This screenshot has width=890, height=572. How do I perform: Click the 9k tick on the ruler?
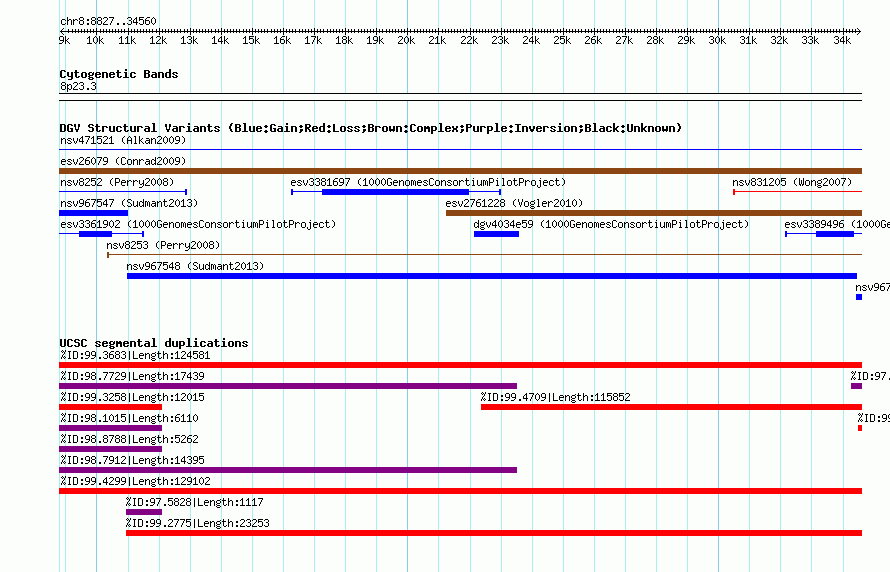click(65, 40)
